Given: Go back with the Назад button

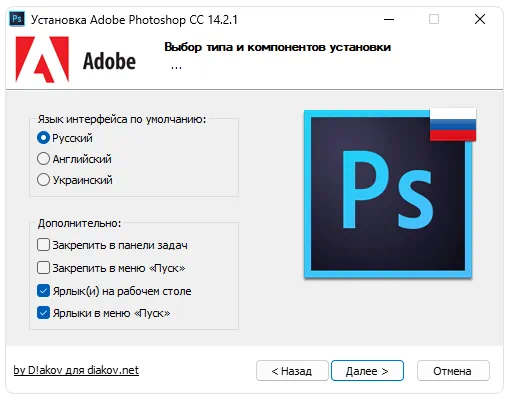Looking at the screenshot, I should coord(292,371).
